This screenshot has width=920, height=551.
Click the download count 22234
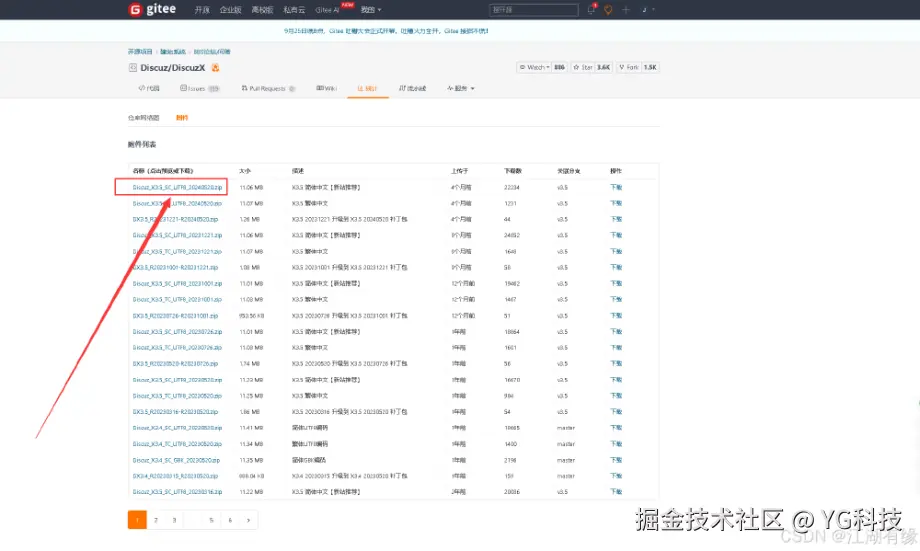tap(512, 188)
